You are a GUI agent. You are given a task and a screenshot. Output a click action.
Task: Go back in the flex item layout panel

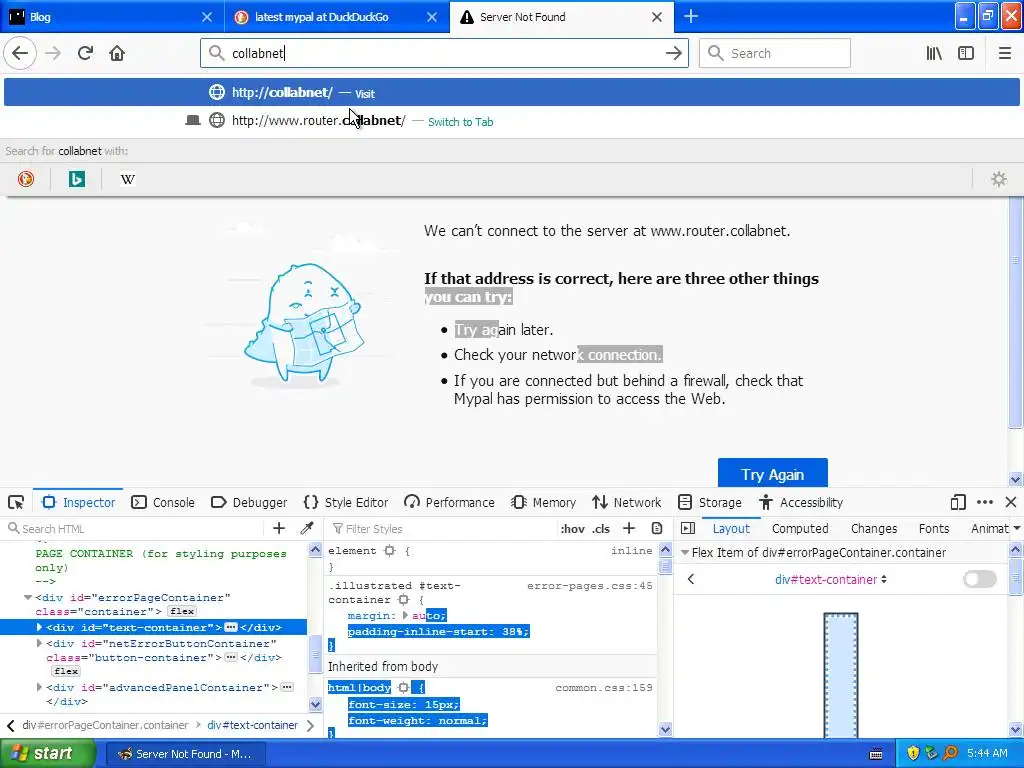click(x=691, y=579)
